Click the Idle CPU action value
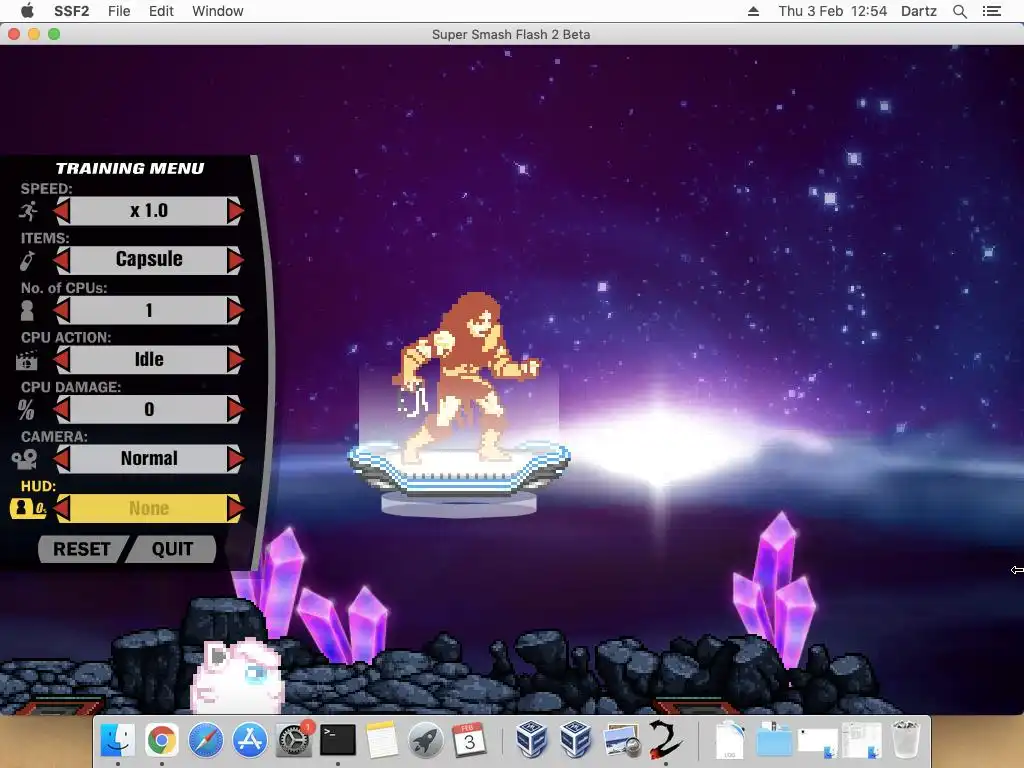Screen dimensions: 1024x768 (x=149, y=359)
